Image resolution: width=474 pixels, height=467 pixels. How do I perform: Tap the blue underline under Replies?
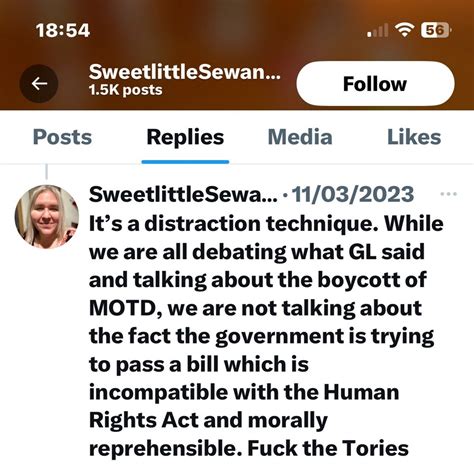(185, 162)
